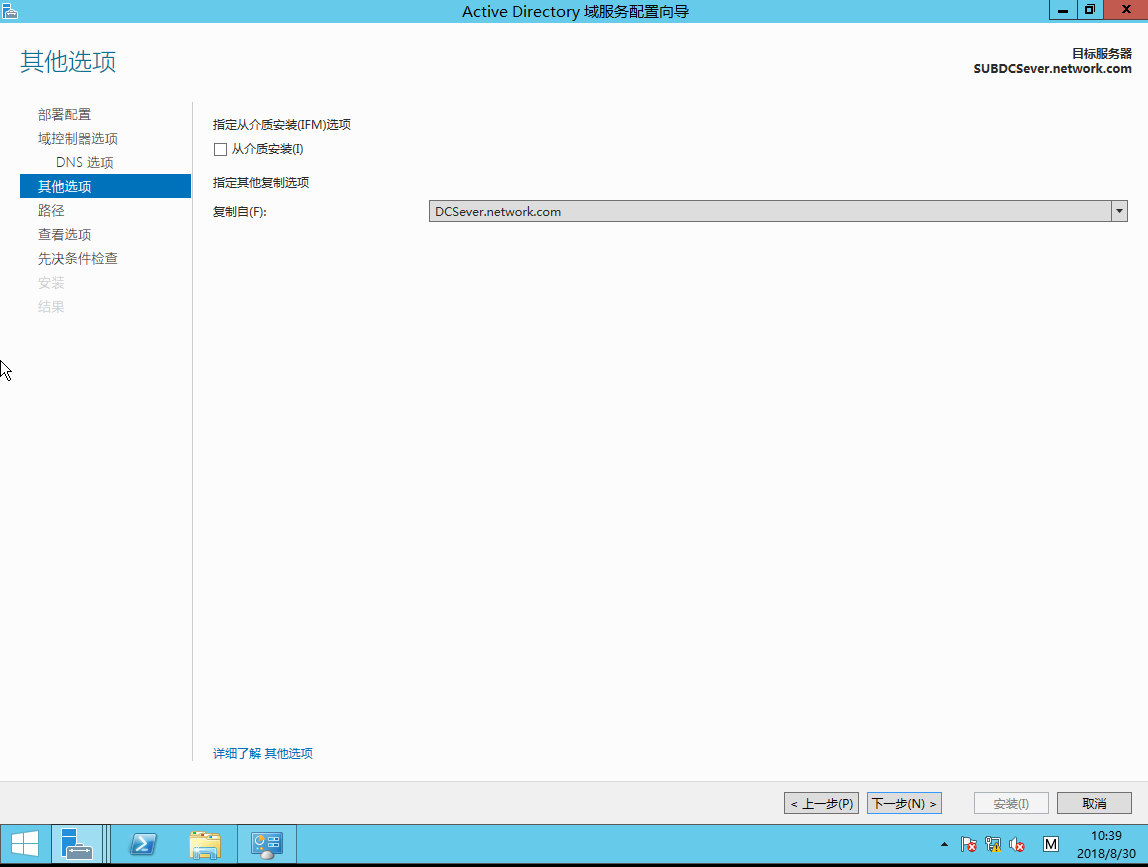Click the 上一步(P) back button
Viewport: 1148px width, 867px height.
pyautogui.click(x=821, y=803)
